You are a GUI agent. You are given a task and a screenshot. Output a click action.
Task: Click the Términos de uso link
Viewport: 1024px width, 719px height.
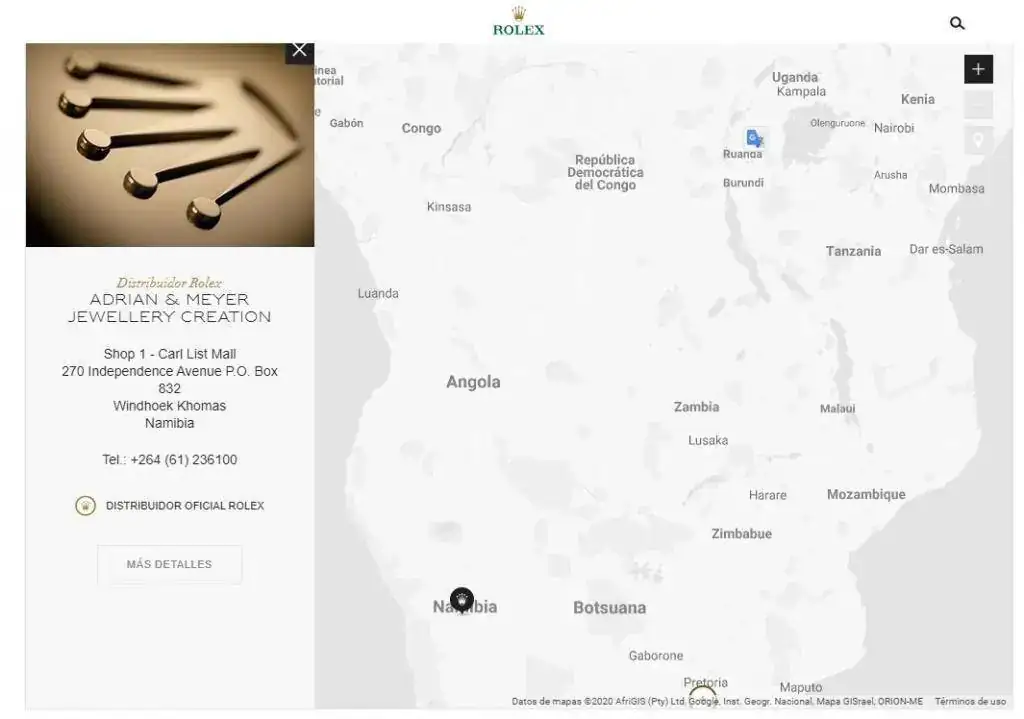970,701
